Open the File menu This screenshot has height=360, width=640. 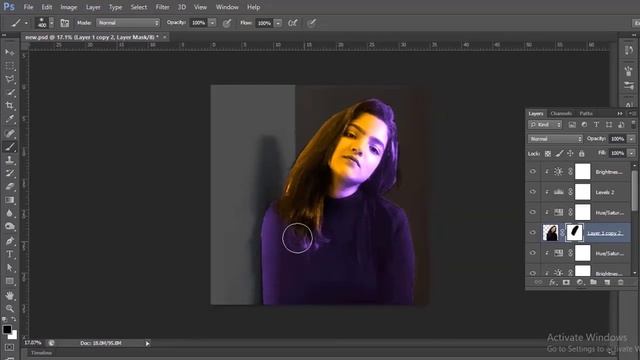(x=28, y=7)
